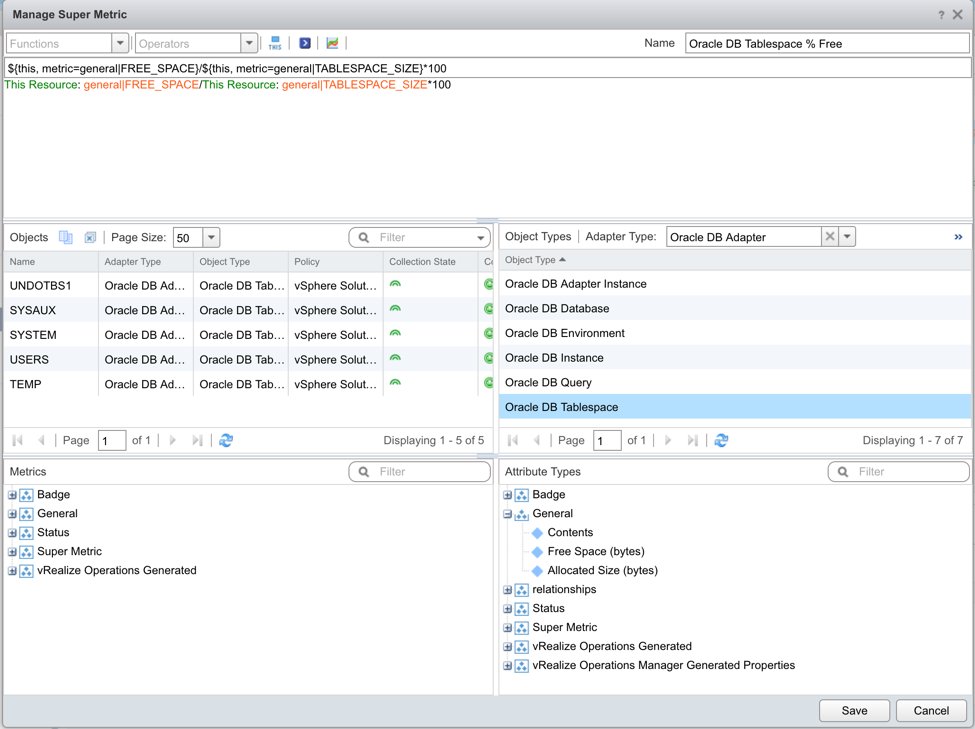The height and width of the screenshot is (729, 975).
Task: Expand the Status node in Metrics
Action: click(x=12, y=533)
